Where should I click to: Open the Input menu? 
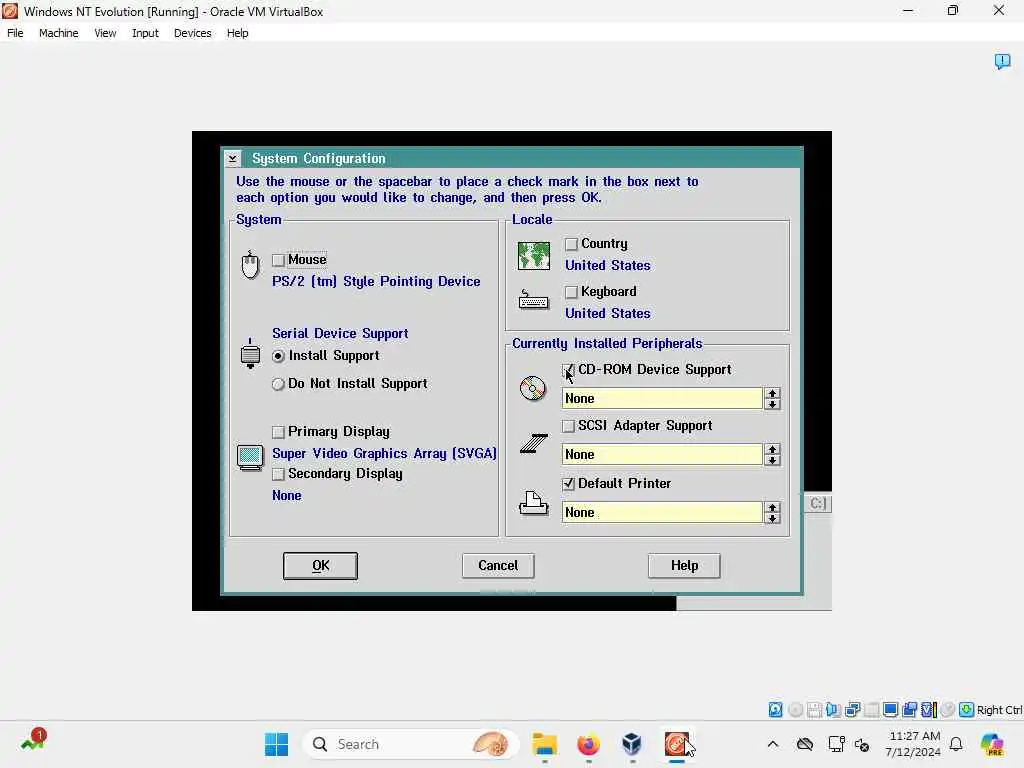coord(145,33)
